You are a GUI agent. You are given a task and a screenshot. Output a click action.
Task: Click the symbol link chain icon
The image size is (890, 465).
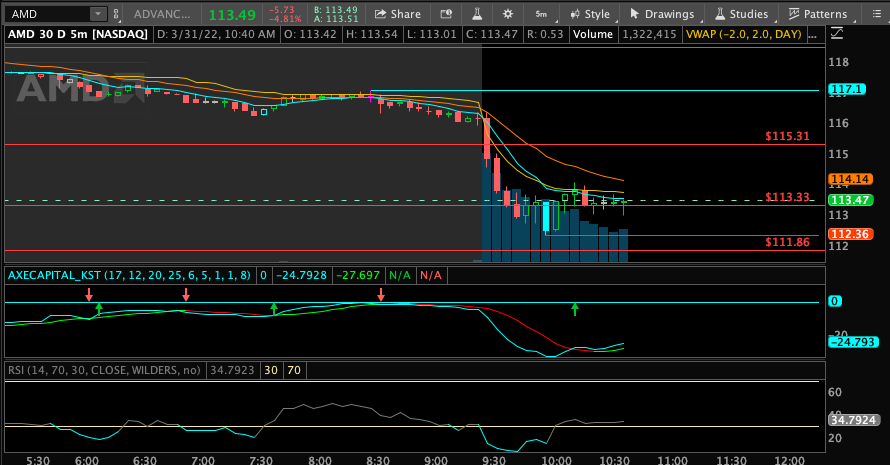116,14
